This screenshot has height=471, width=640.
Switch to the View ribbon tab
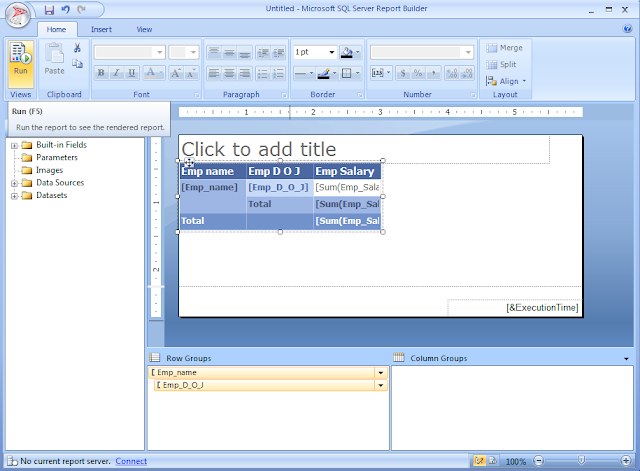point(144,29)
